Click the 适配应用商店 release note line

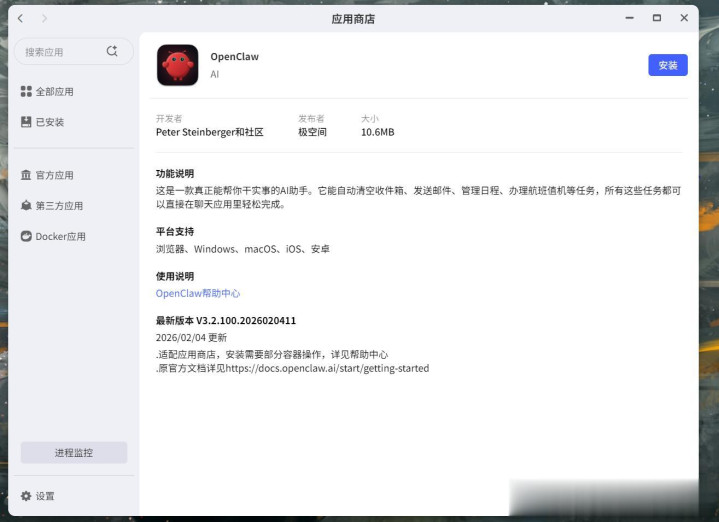(x=272, y=355)
